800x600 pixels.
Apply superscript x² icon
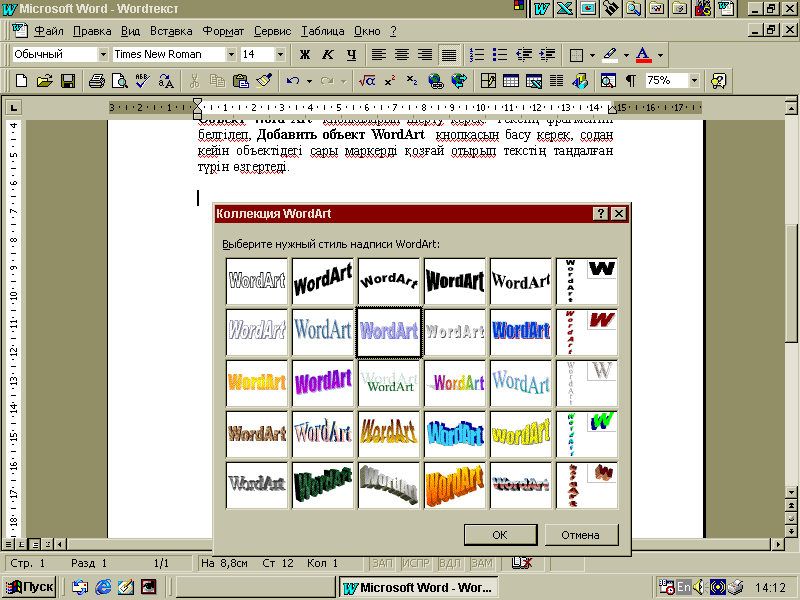click(x=390, y=81)
